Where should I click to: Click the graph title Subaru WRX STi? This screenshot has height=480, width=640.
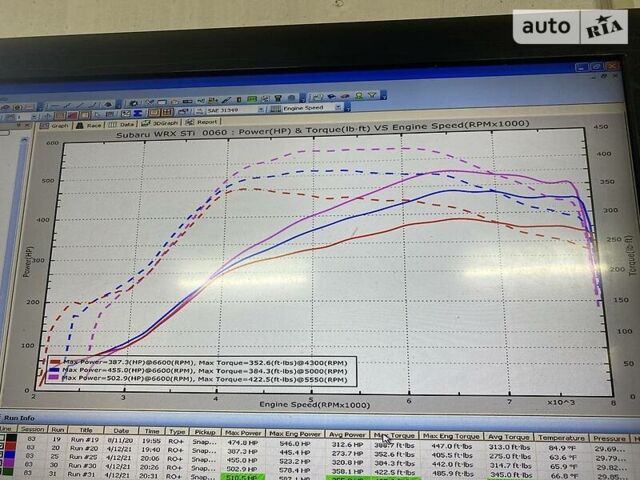click(322, 129)
